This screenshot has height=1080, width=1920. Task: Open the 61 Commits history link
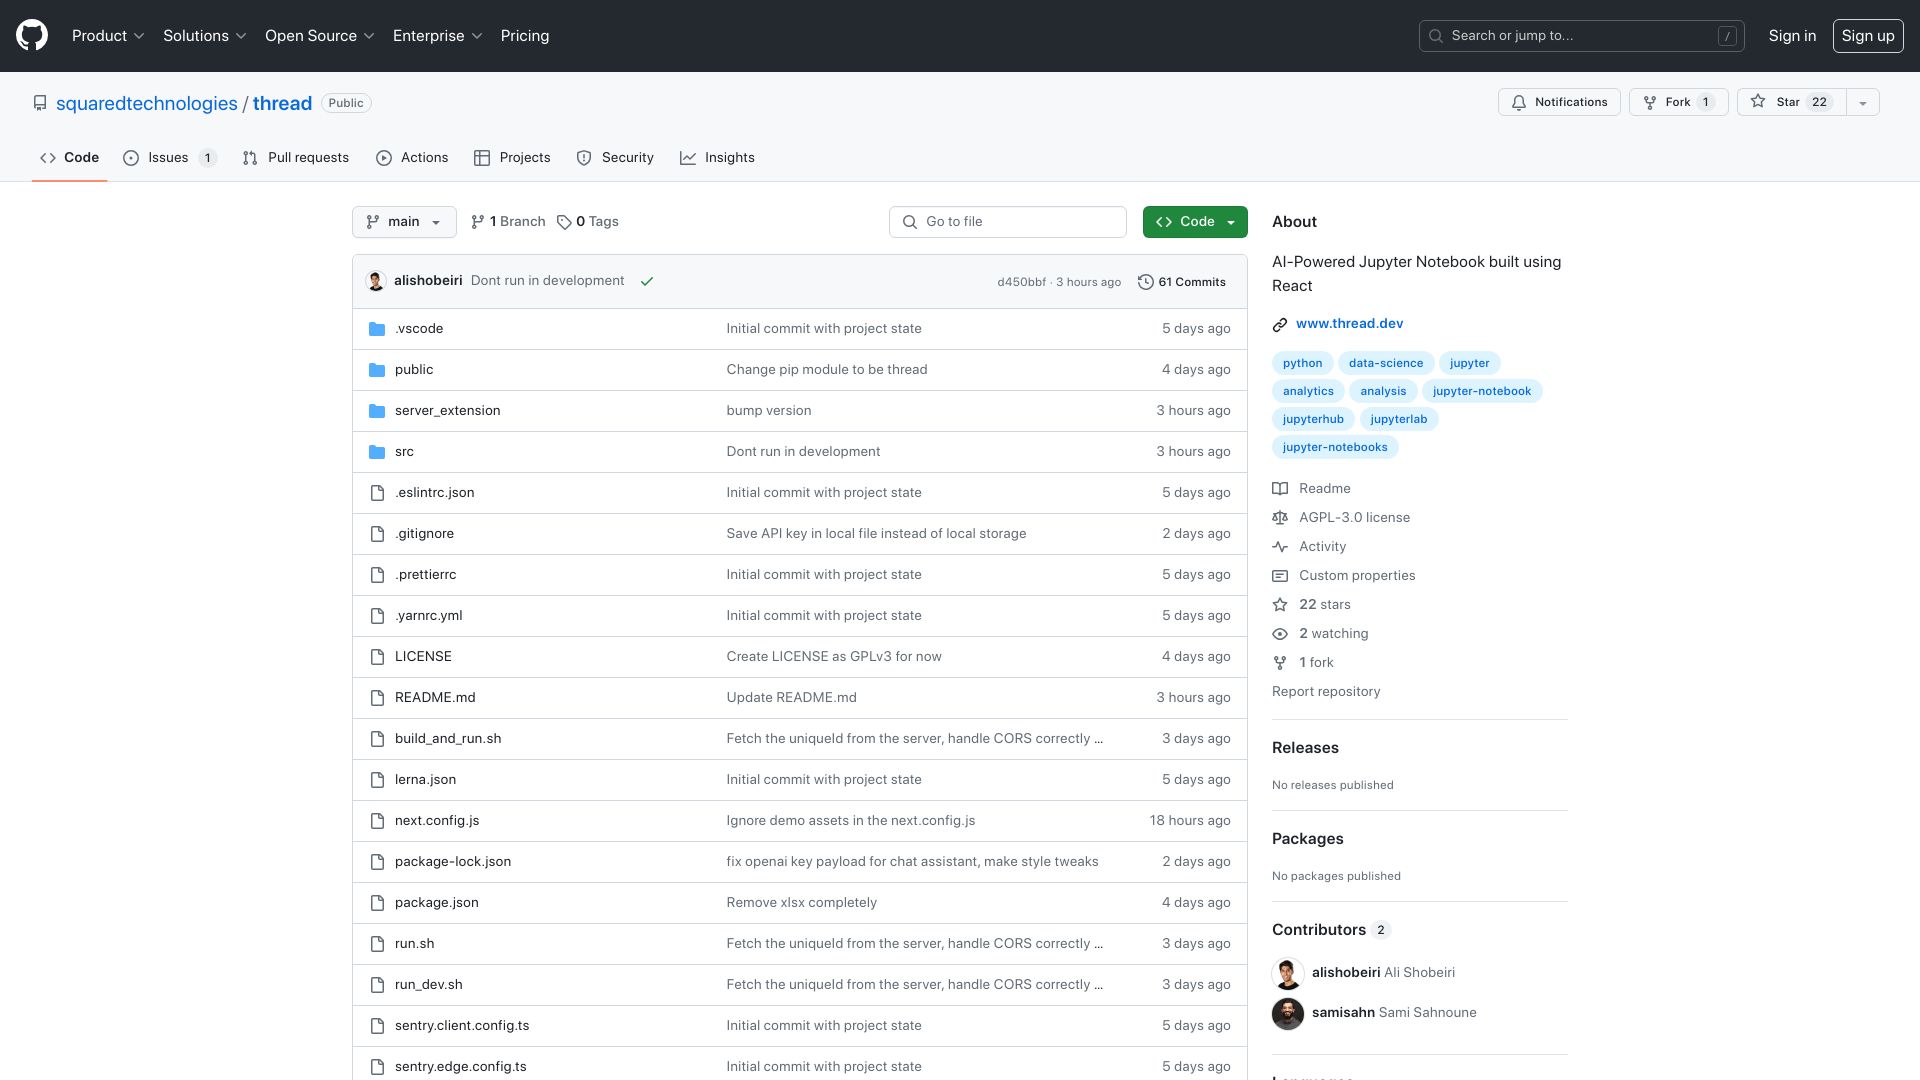[1182, 282]
